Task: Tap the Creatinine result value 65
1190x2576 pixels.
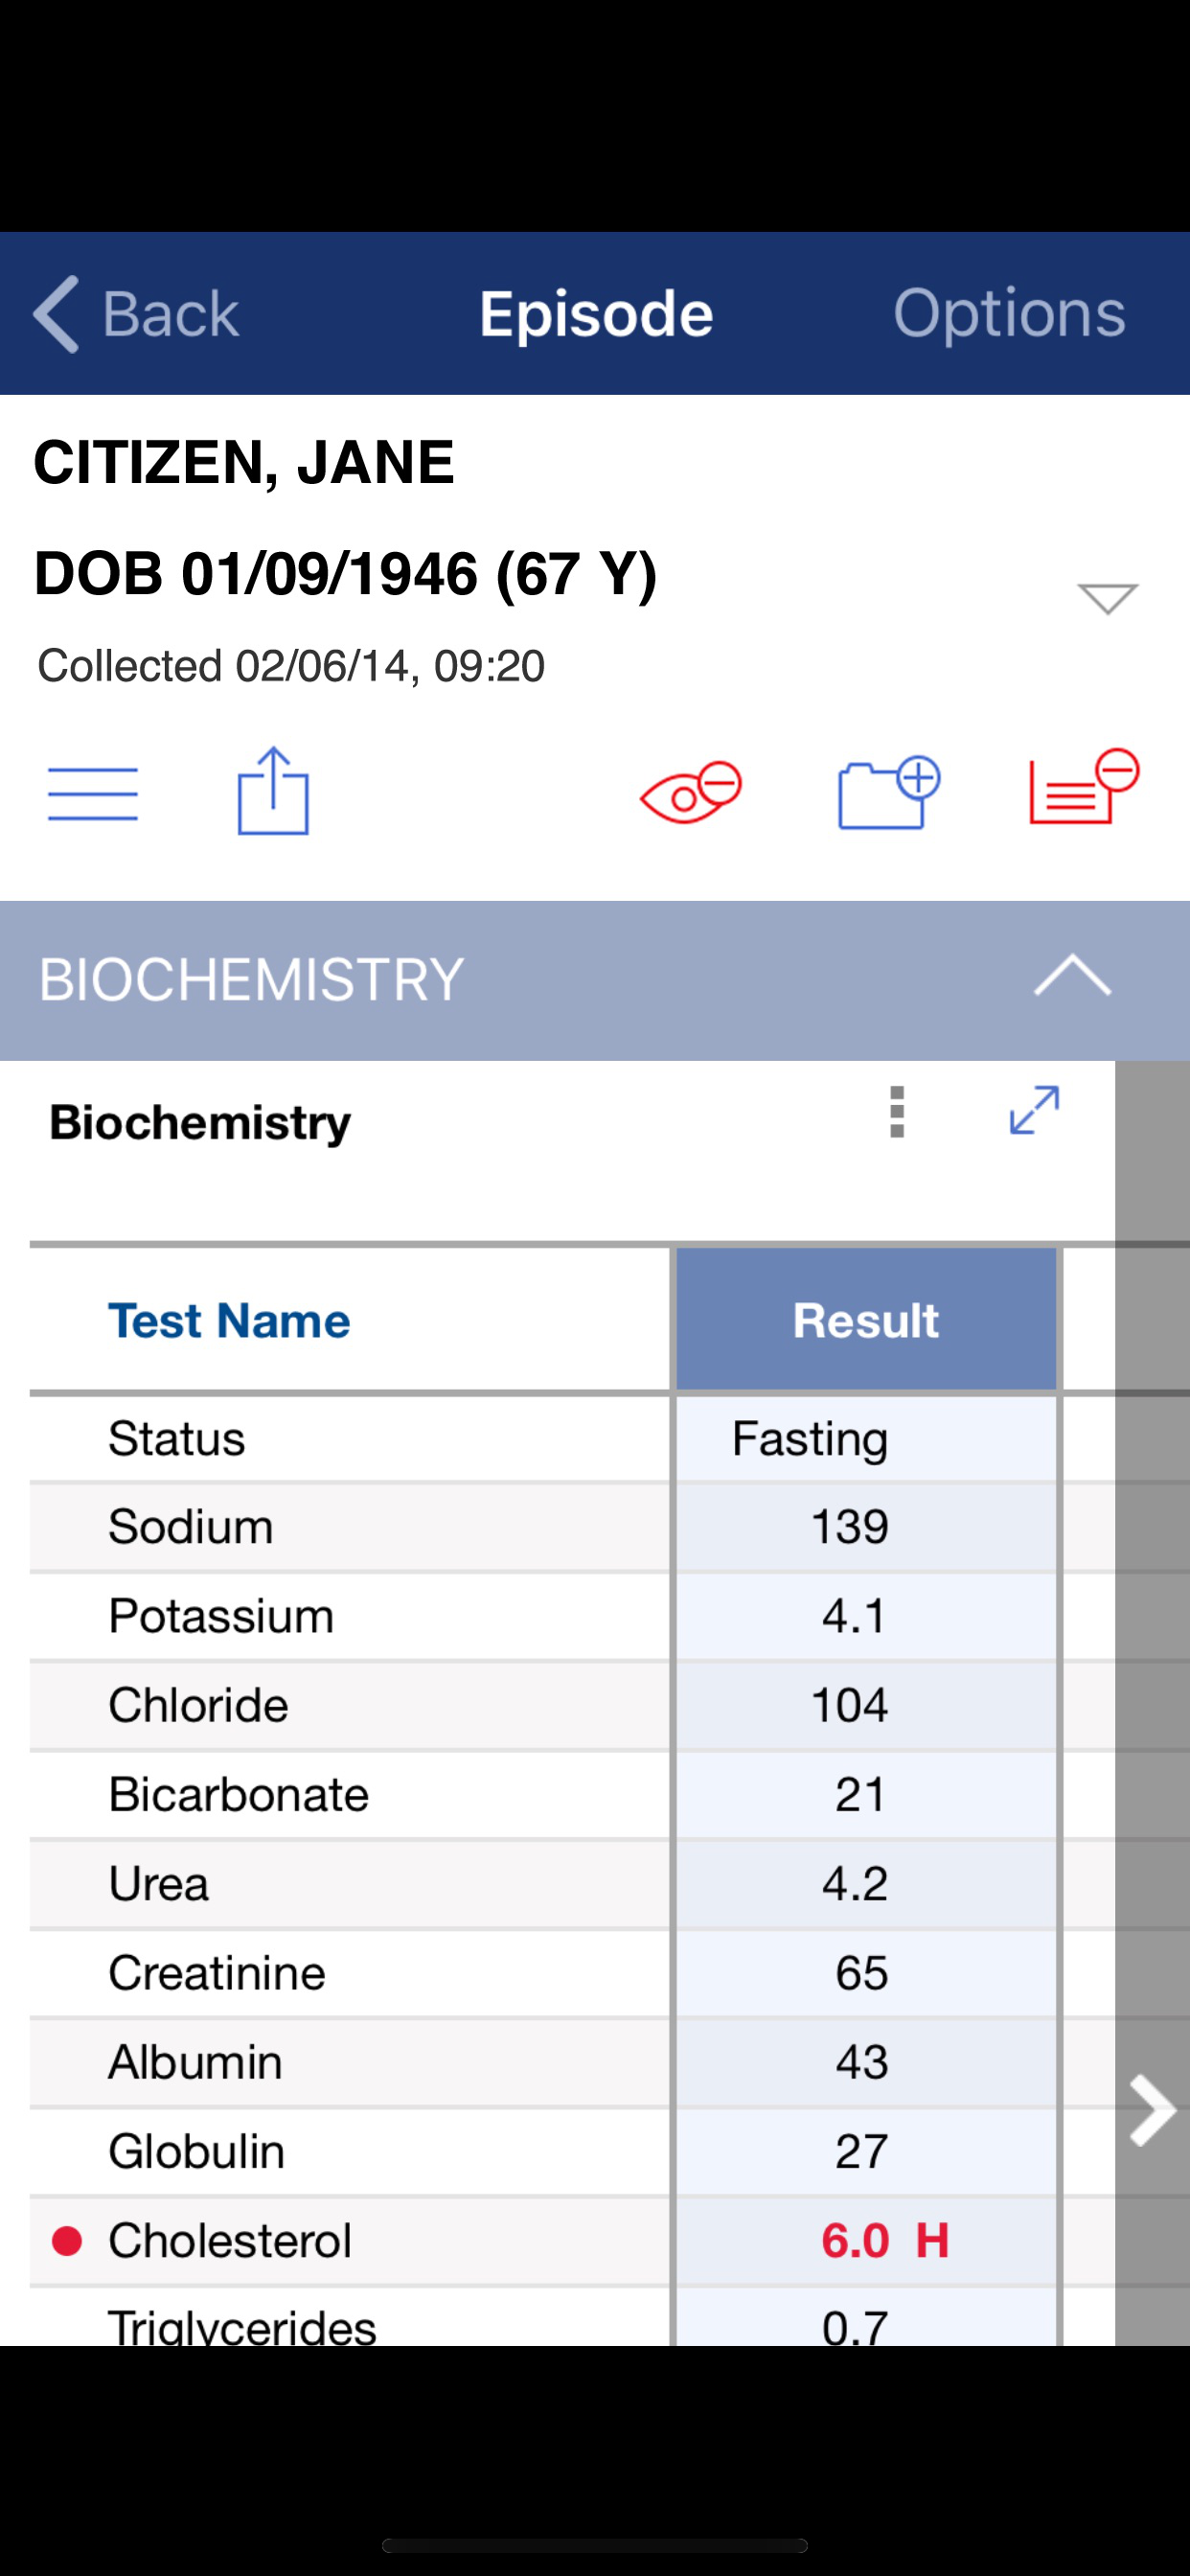Action: [x=862, y=1973]
